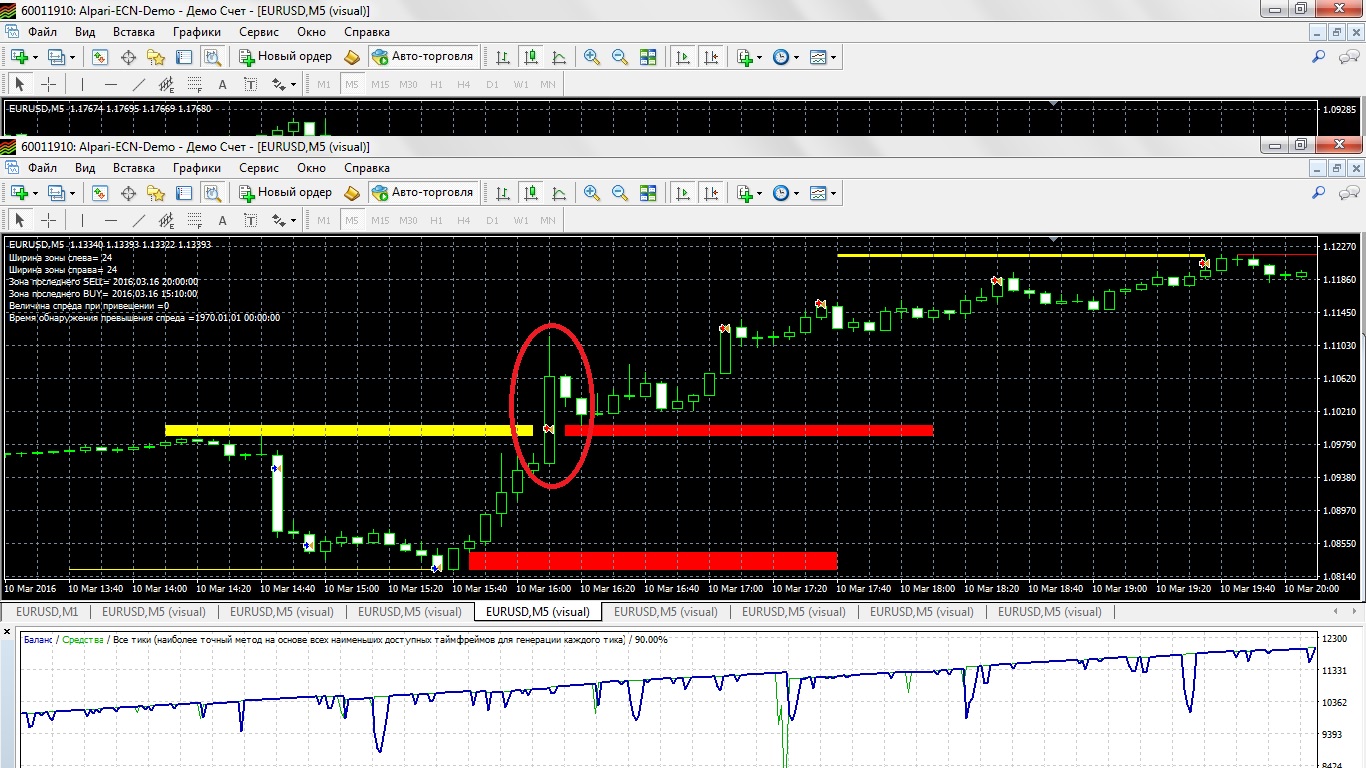Click the Средства legend label in tester graph
Viewport: 1366px width, 768px height.
82,640
